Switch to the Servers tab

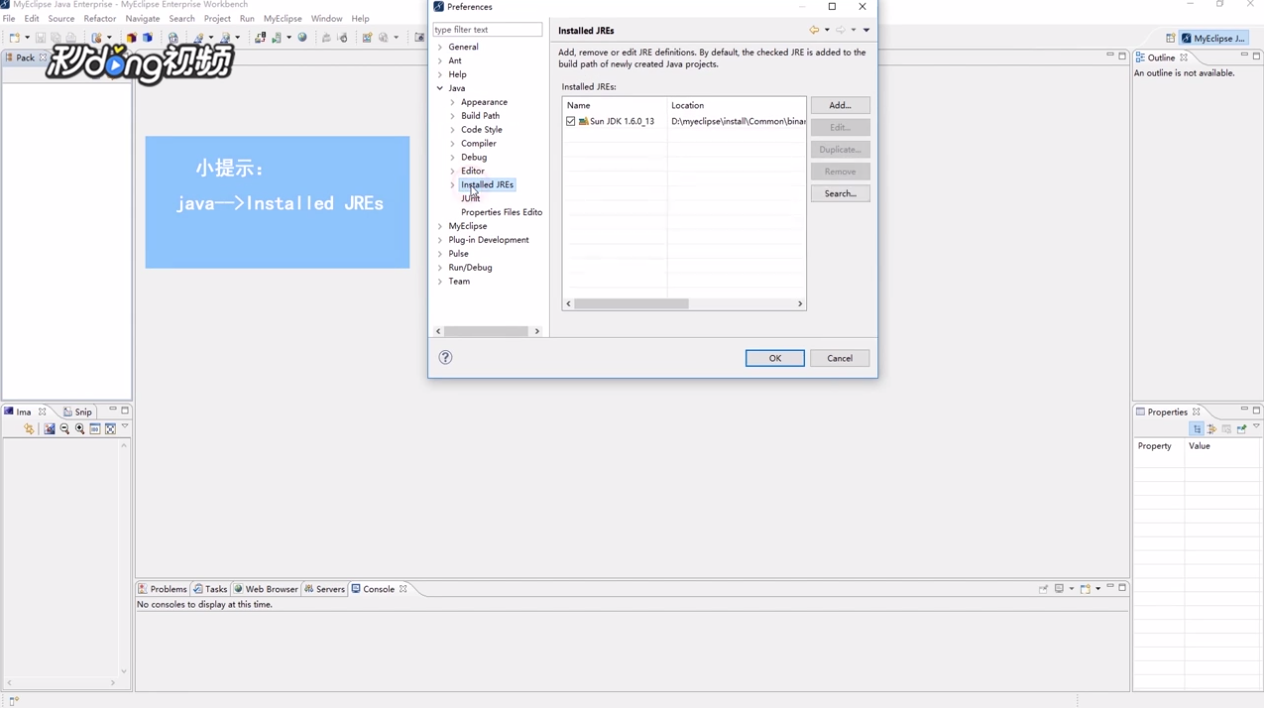tap(324, 589)
